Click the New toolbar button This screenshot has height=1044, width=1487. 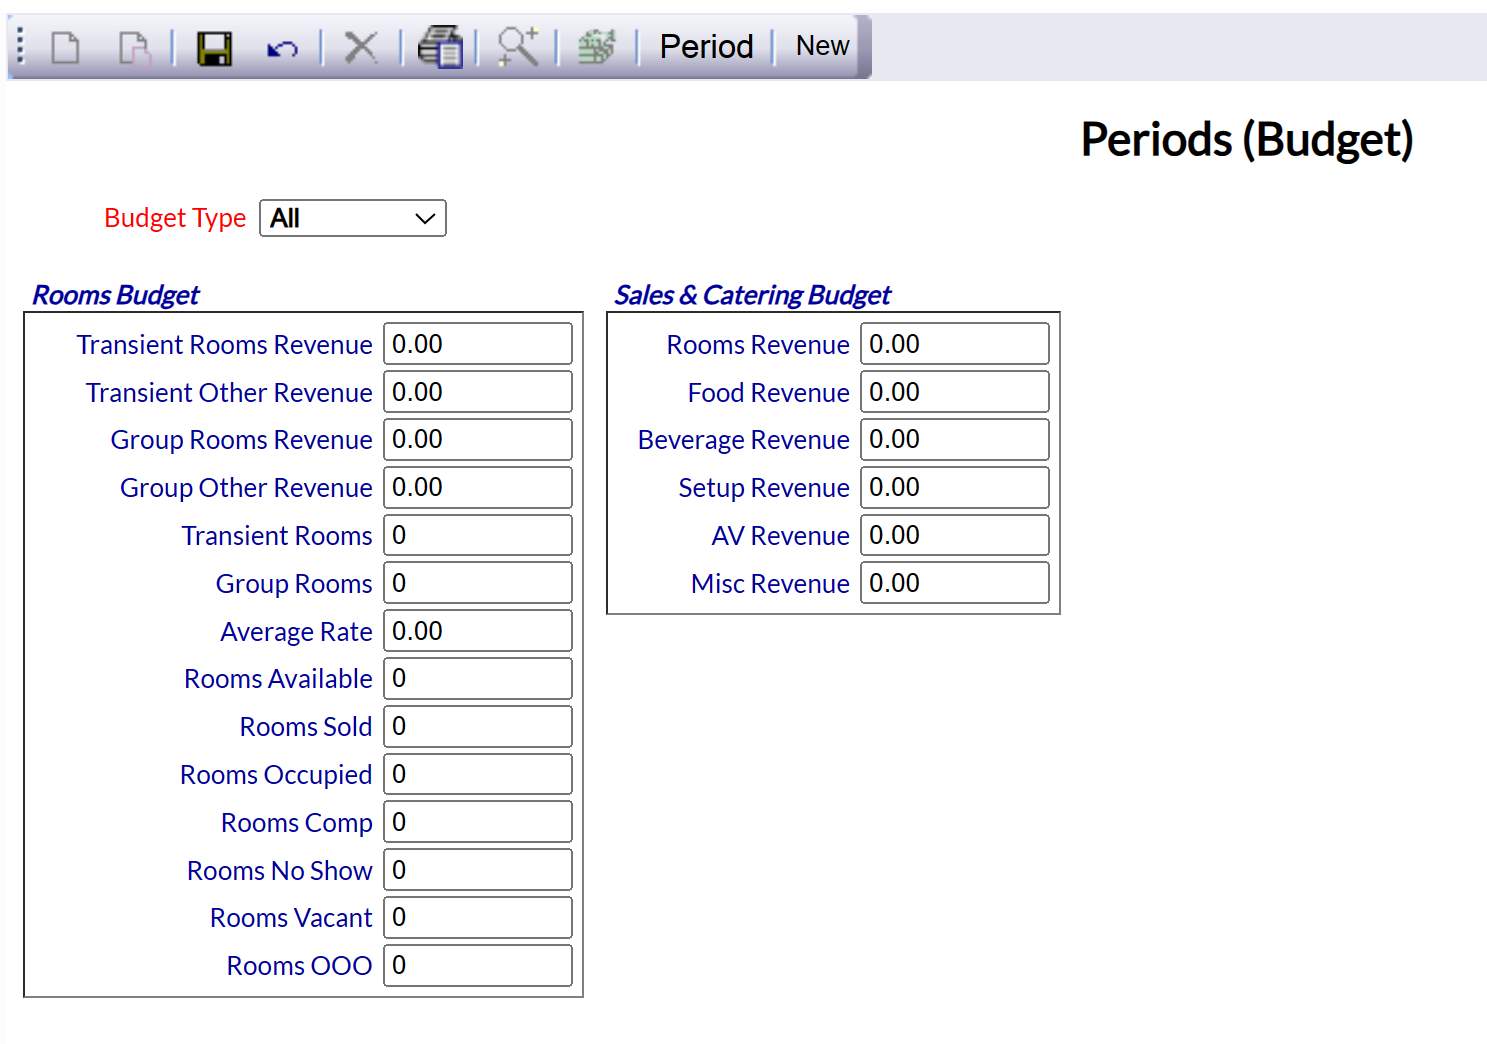click(822, 46)
